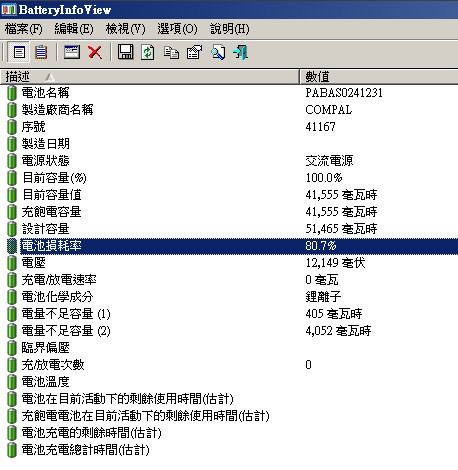This screenshot has height=470, width=458.
Task: Click the exit door icon
Action: [240, 52]
